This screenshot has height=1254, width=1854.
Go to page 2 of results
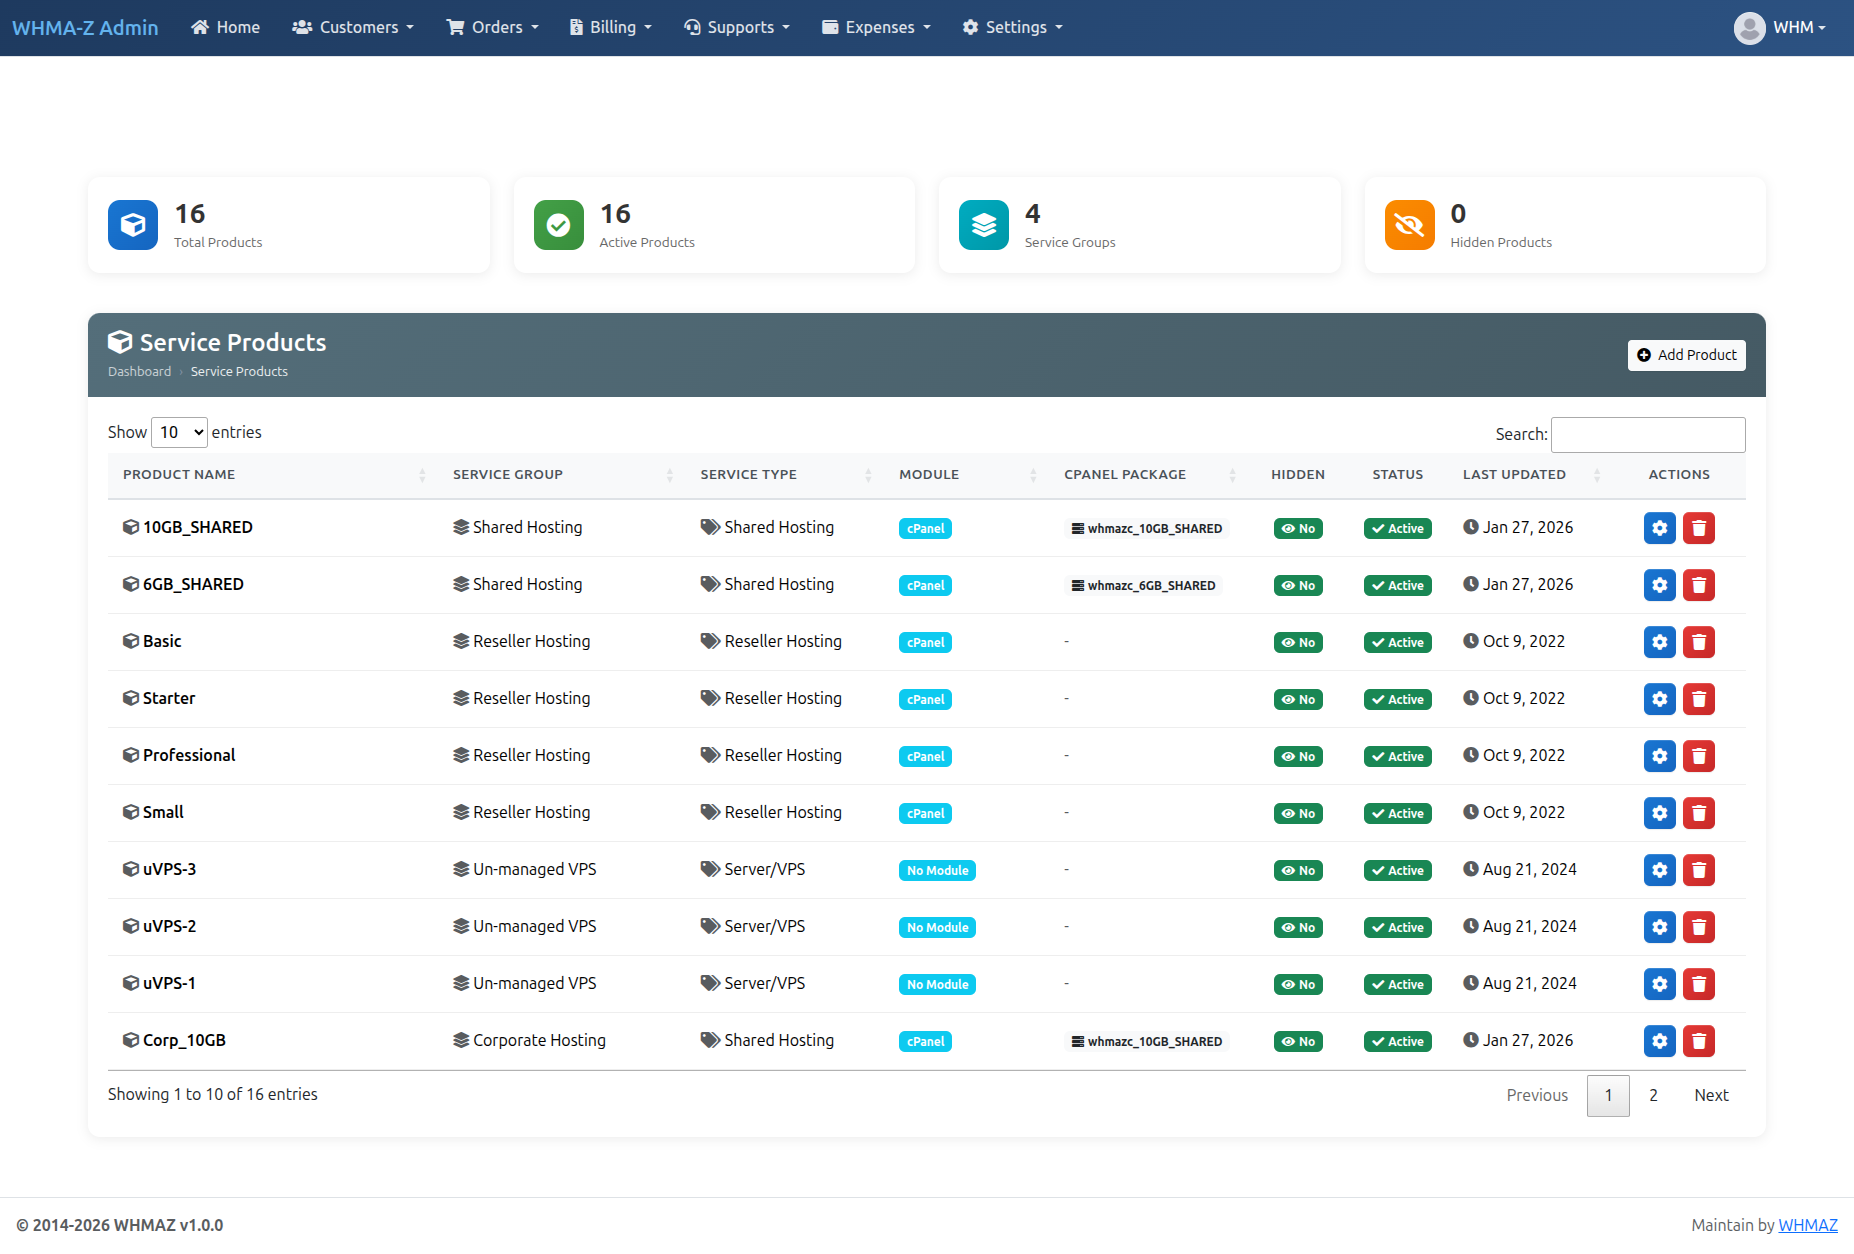point(1653,1095)
